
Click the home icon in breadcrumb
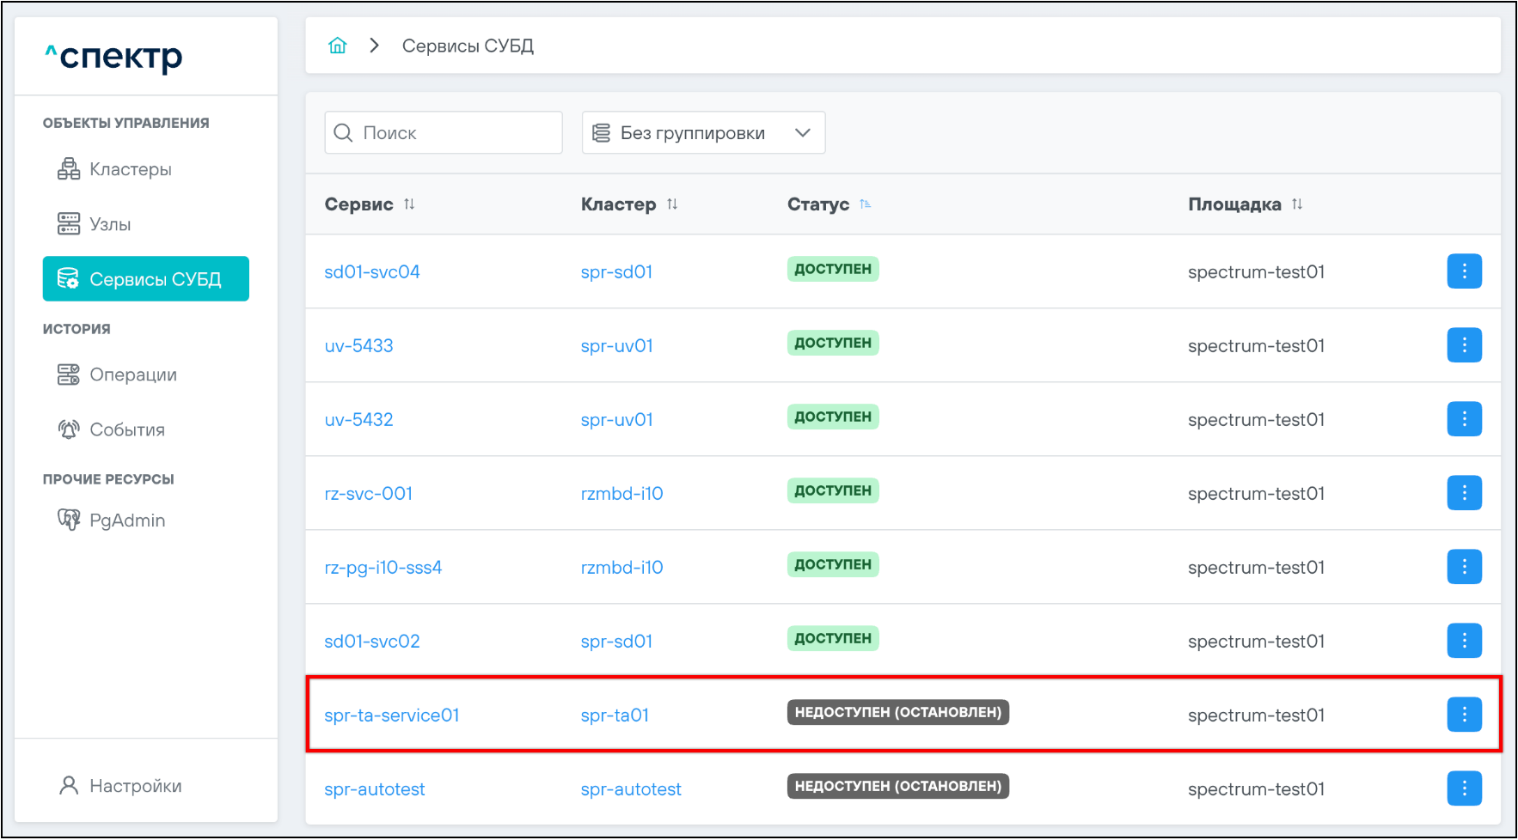coord(337,46)
